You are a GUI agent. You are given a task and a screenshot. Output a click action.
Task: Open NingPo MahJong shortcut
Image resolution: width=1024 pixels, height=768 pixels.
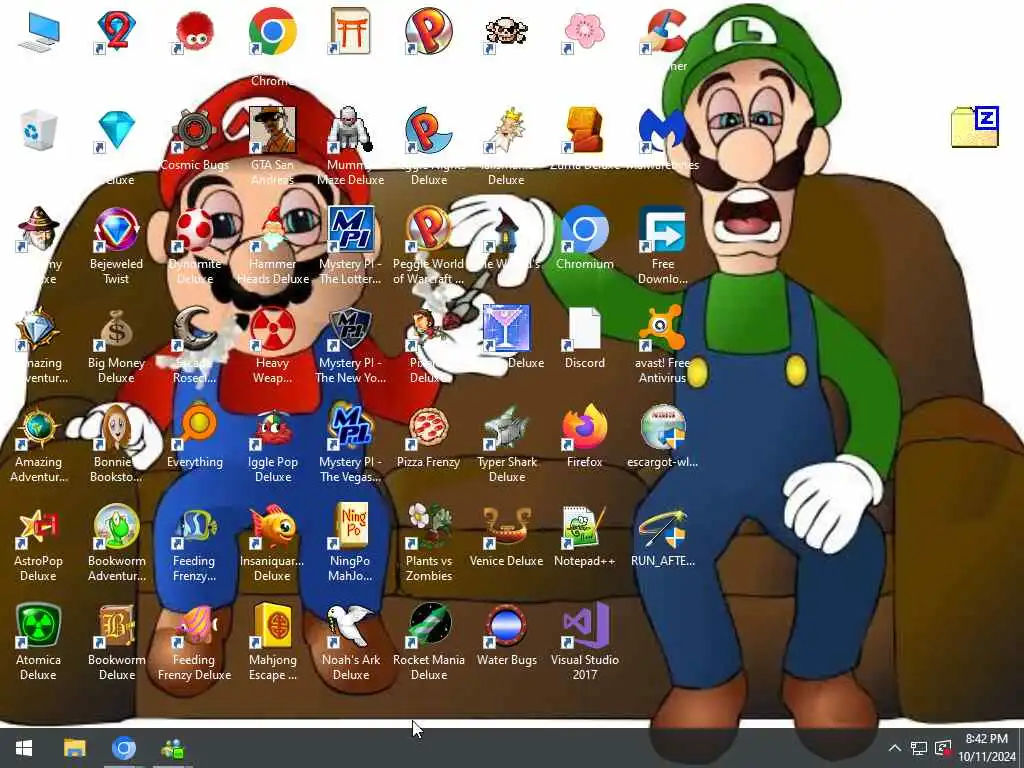(x=350, y=527)
